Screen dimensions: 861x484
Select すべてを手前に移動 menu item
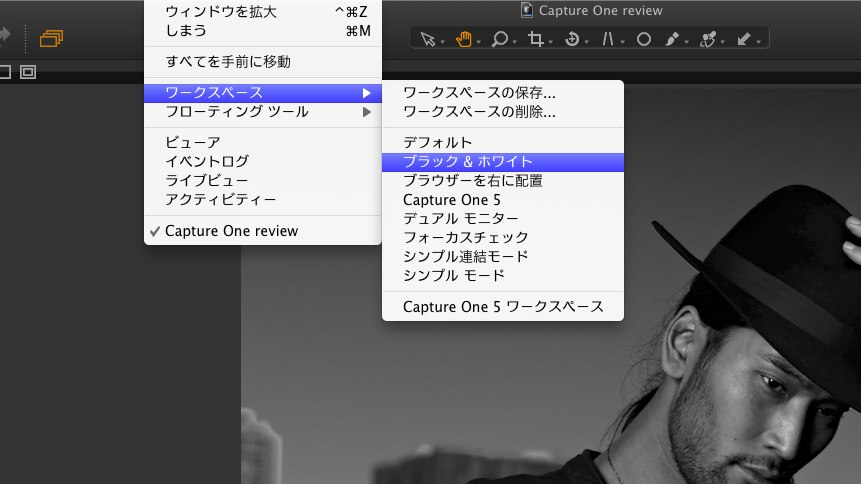(263, 62)
